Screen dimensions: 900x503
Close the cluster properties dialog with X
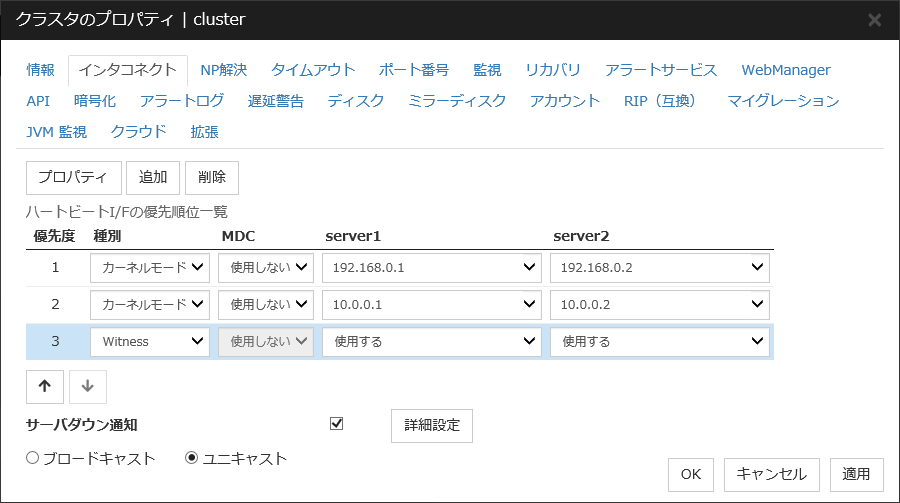(x=874, y=20)
